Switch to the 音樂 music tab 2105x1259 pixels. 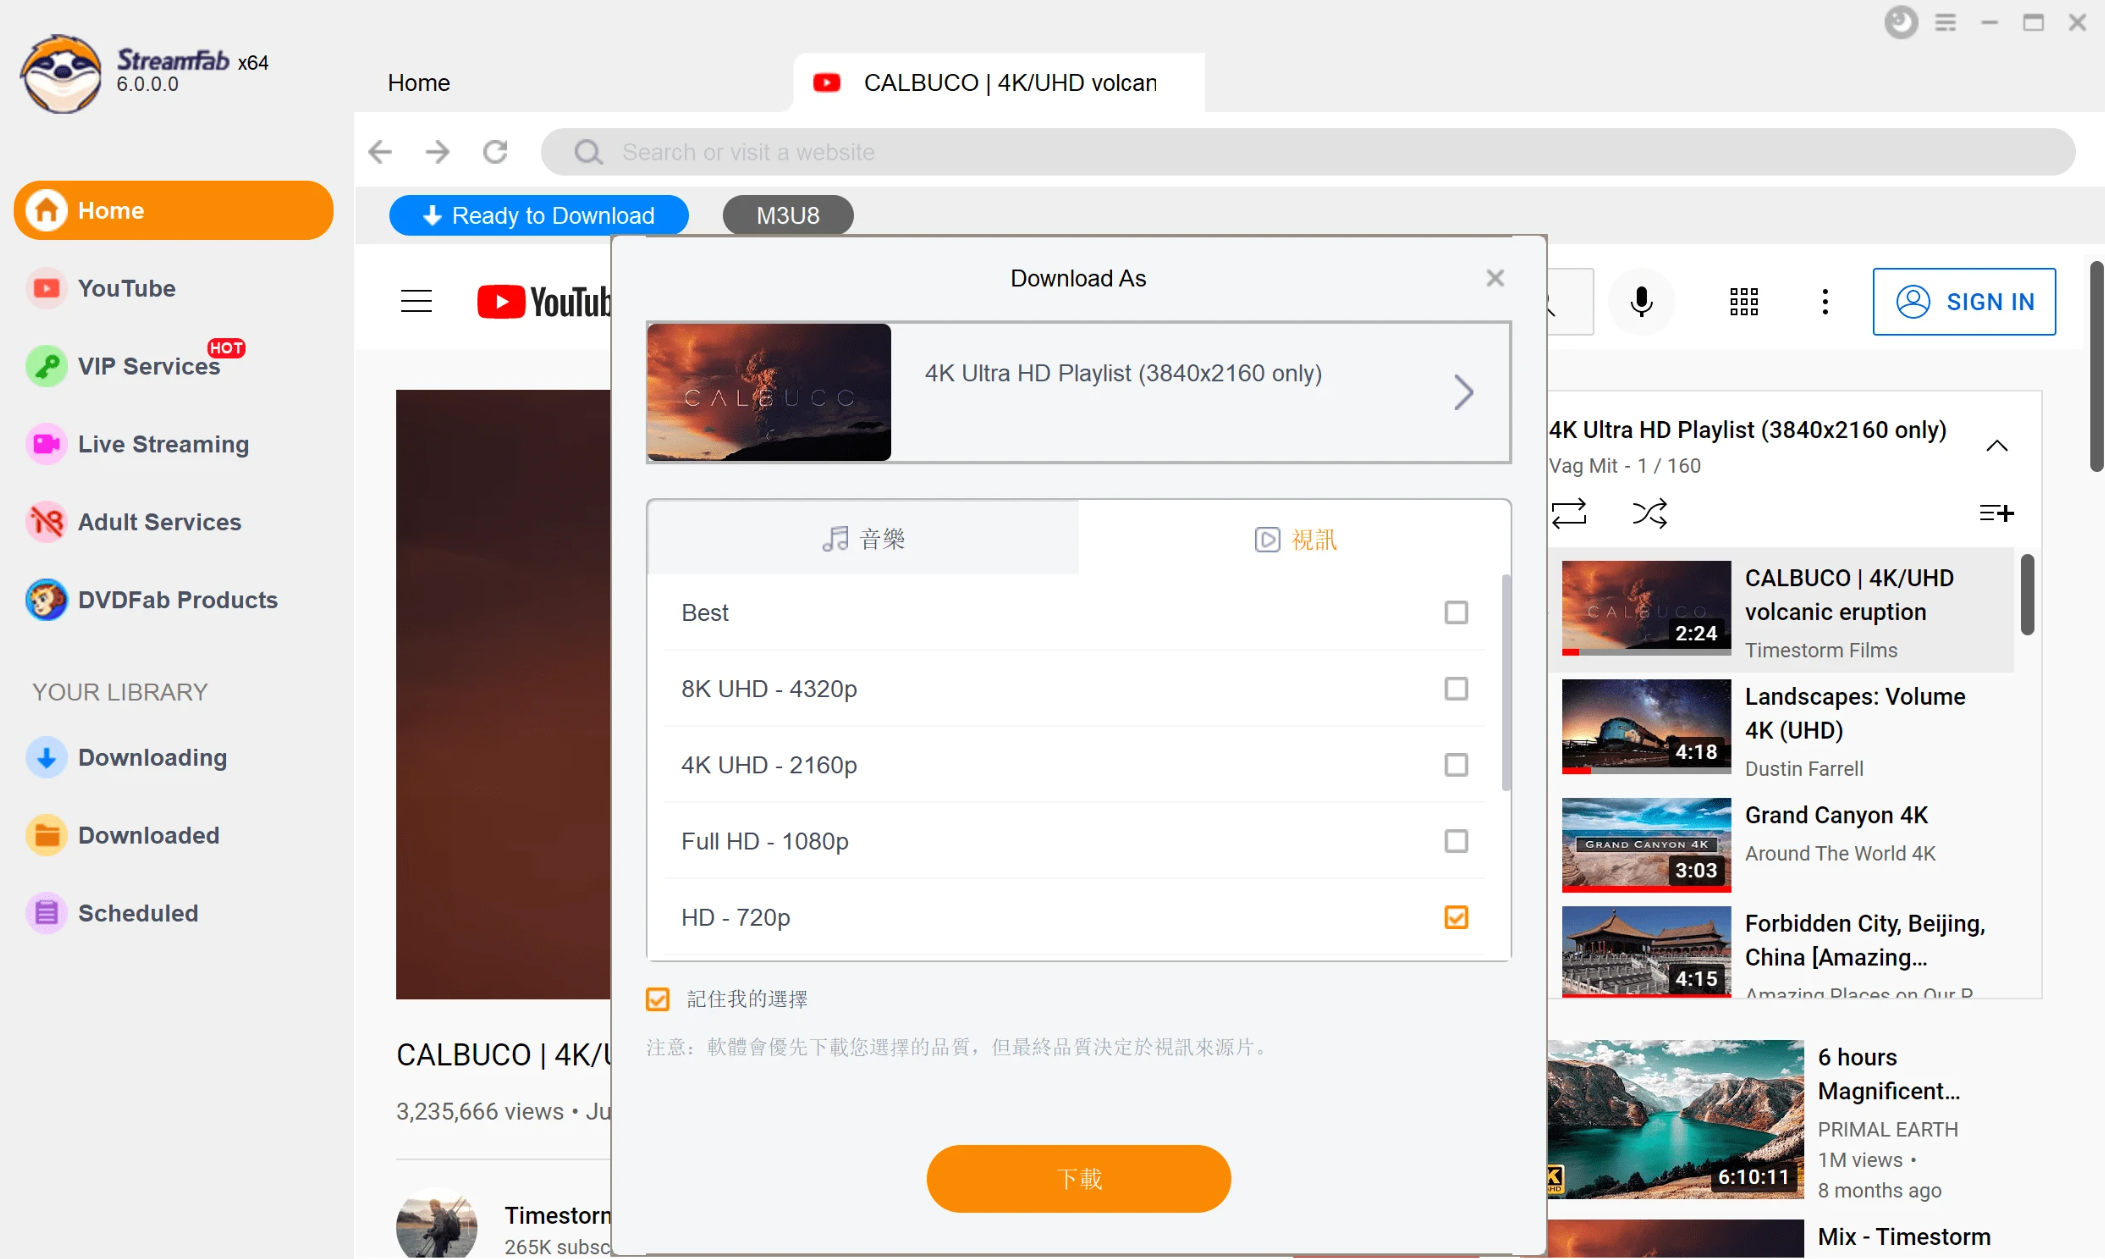[x=863, y=539]
